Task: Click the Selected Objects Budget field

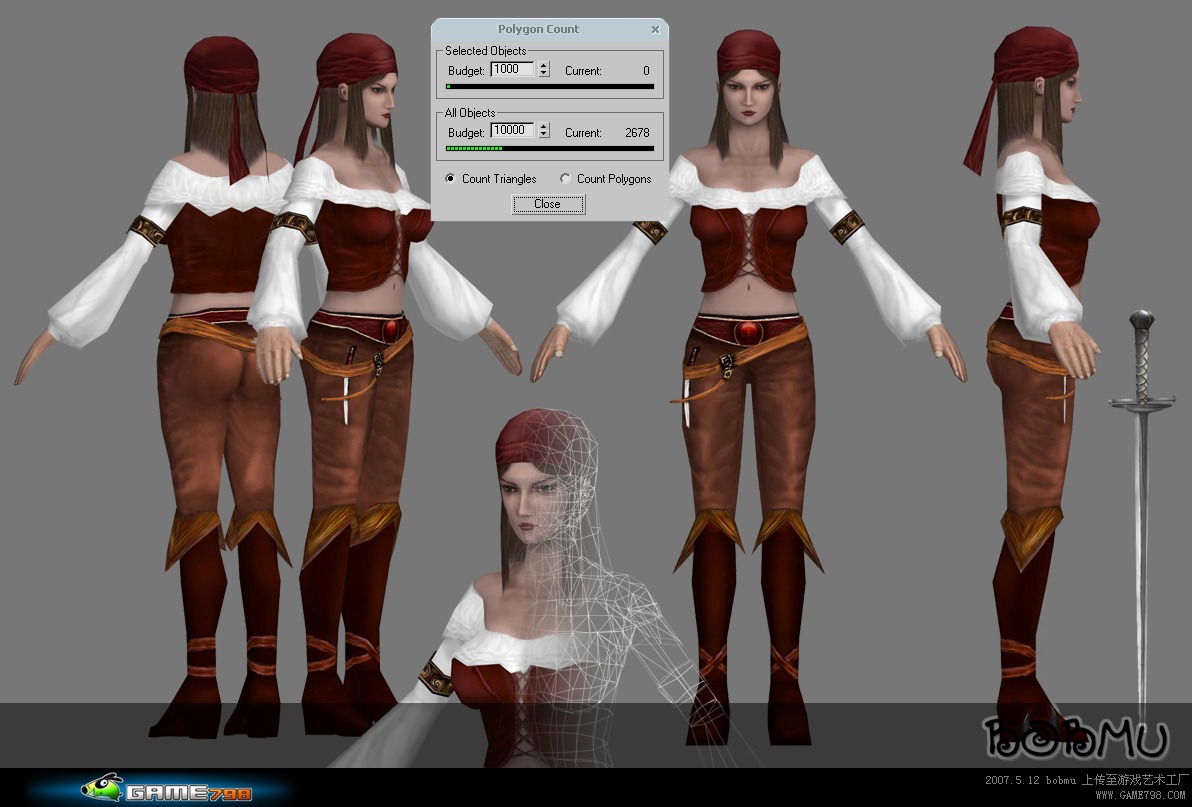Action: click(x=512, y=70)
